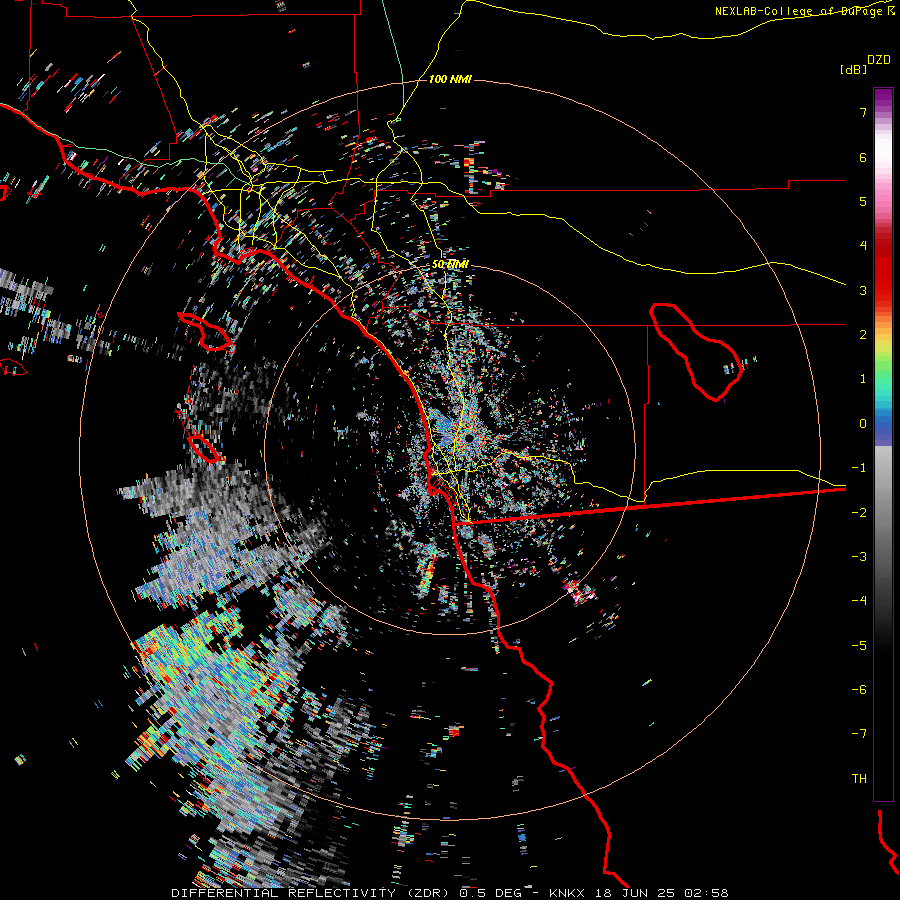
Task: Click the -4 dB value on color scale
Action: point(859,601)
